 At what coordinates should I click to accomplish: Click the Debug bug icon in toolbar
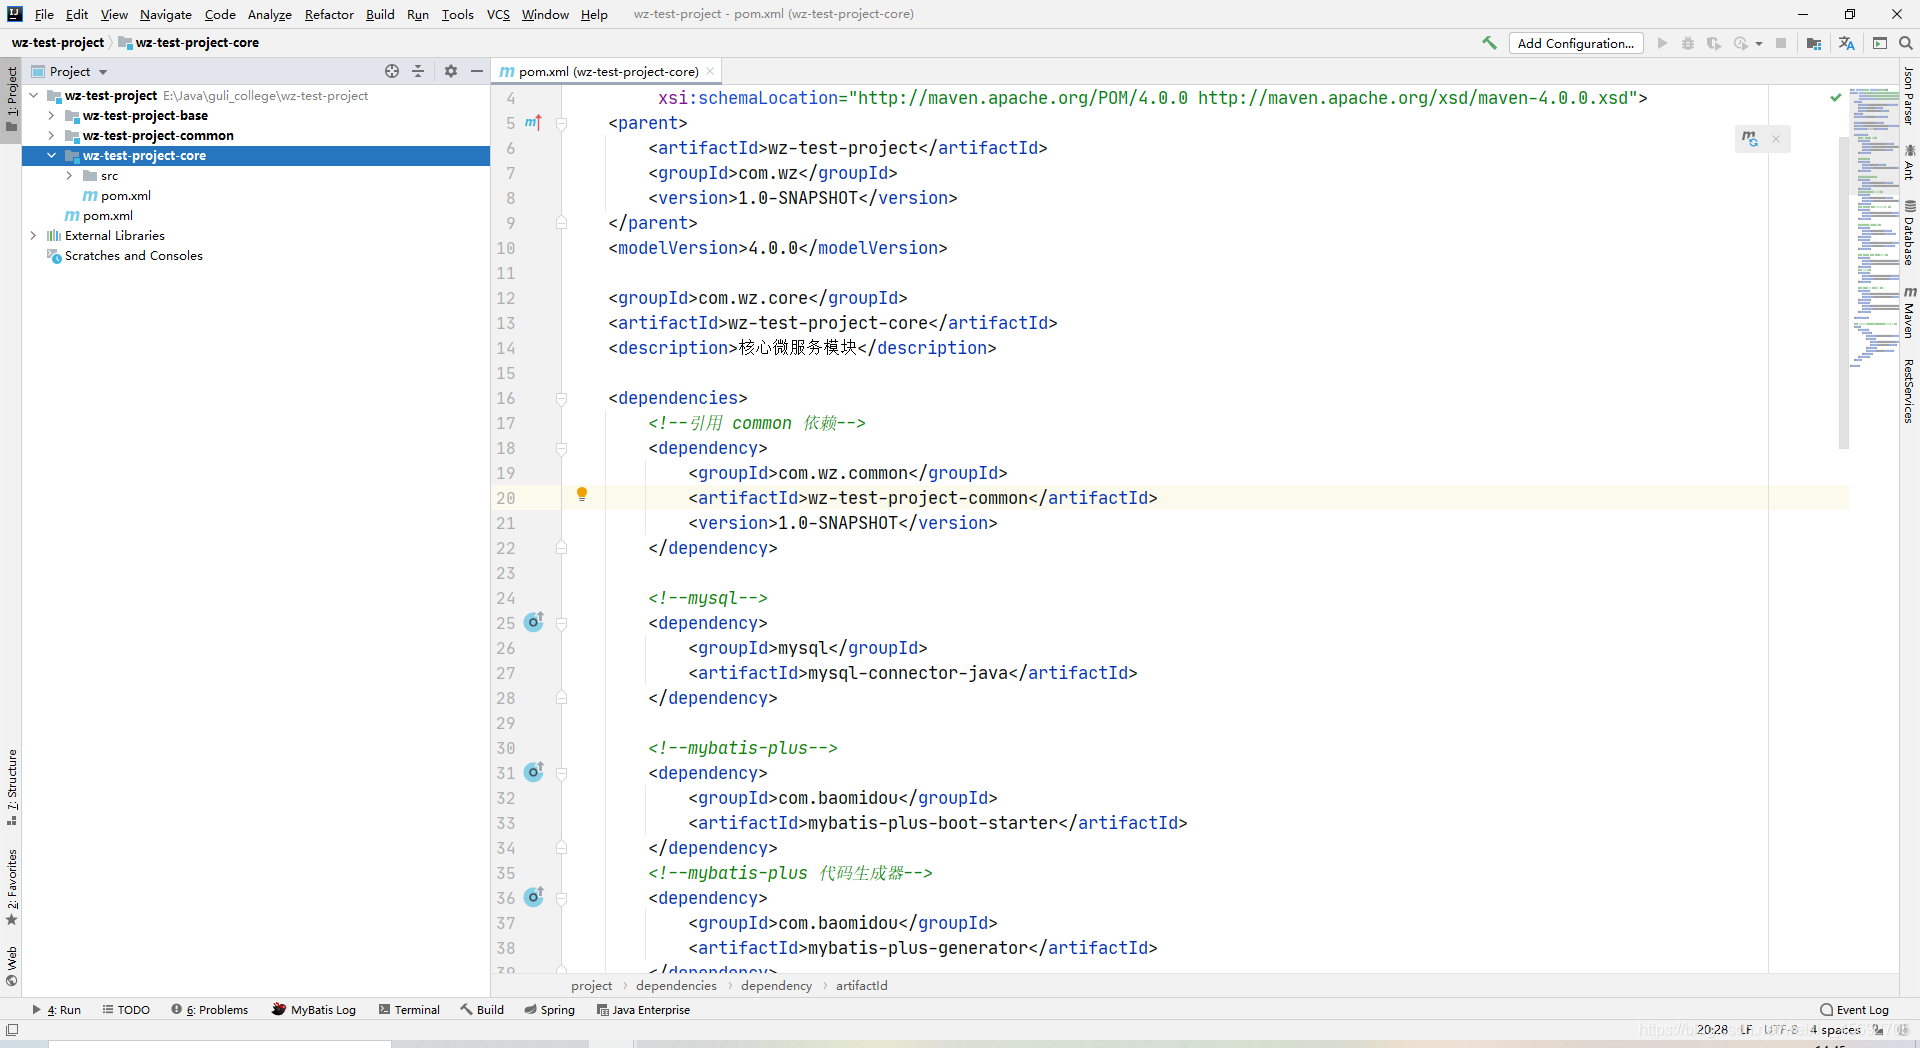(1688, 43)
